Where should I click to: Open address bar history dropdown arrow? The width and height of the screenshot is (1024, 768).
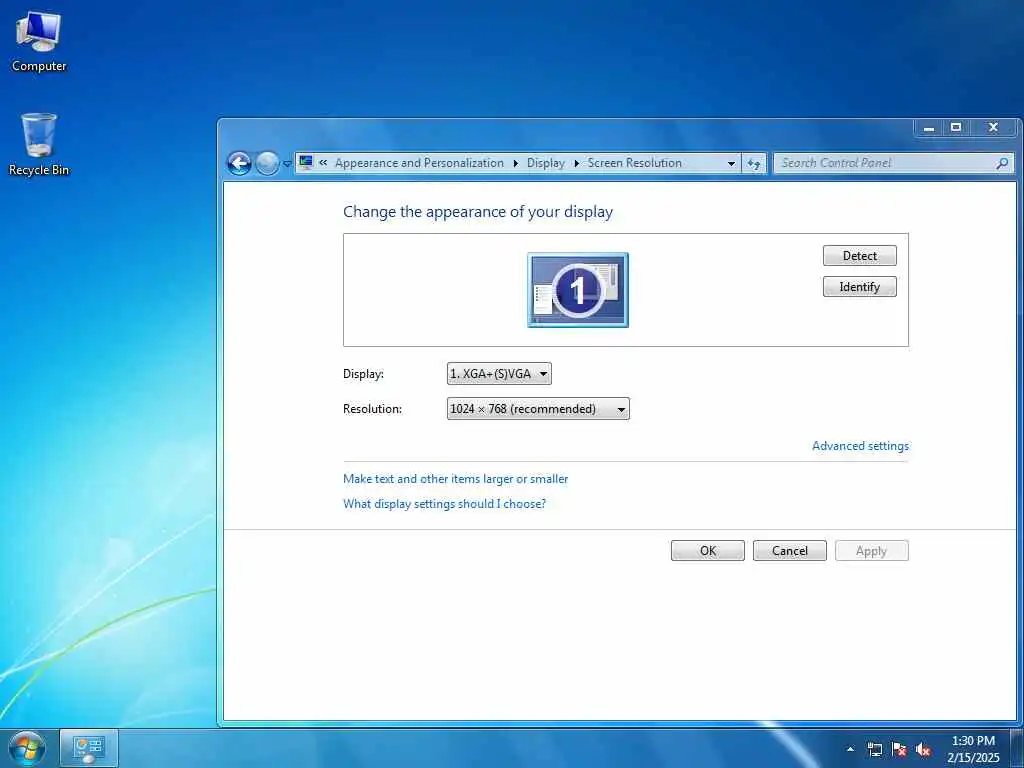pos(731,164)
